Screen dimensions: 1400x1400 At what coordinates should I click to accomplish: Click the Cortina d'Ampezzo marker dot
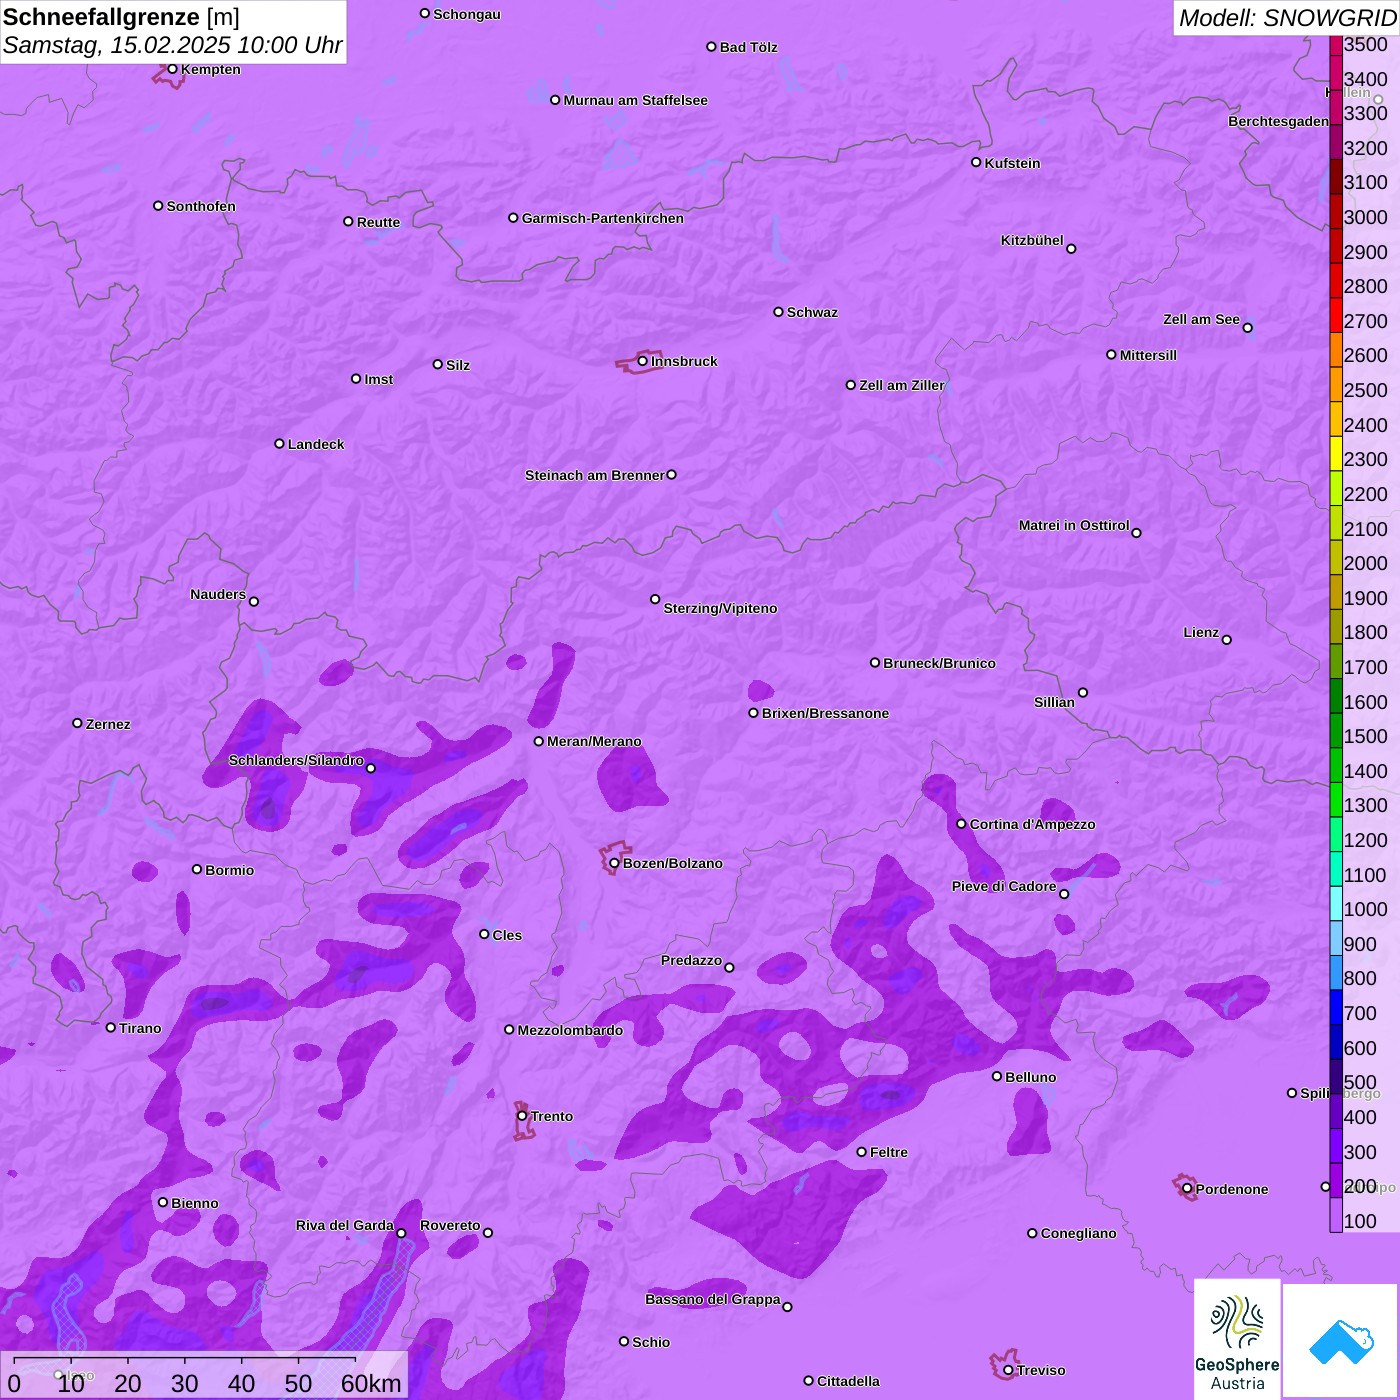point(961,824)
